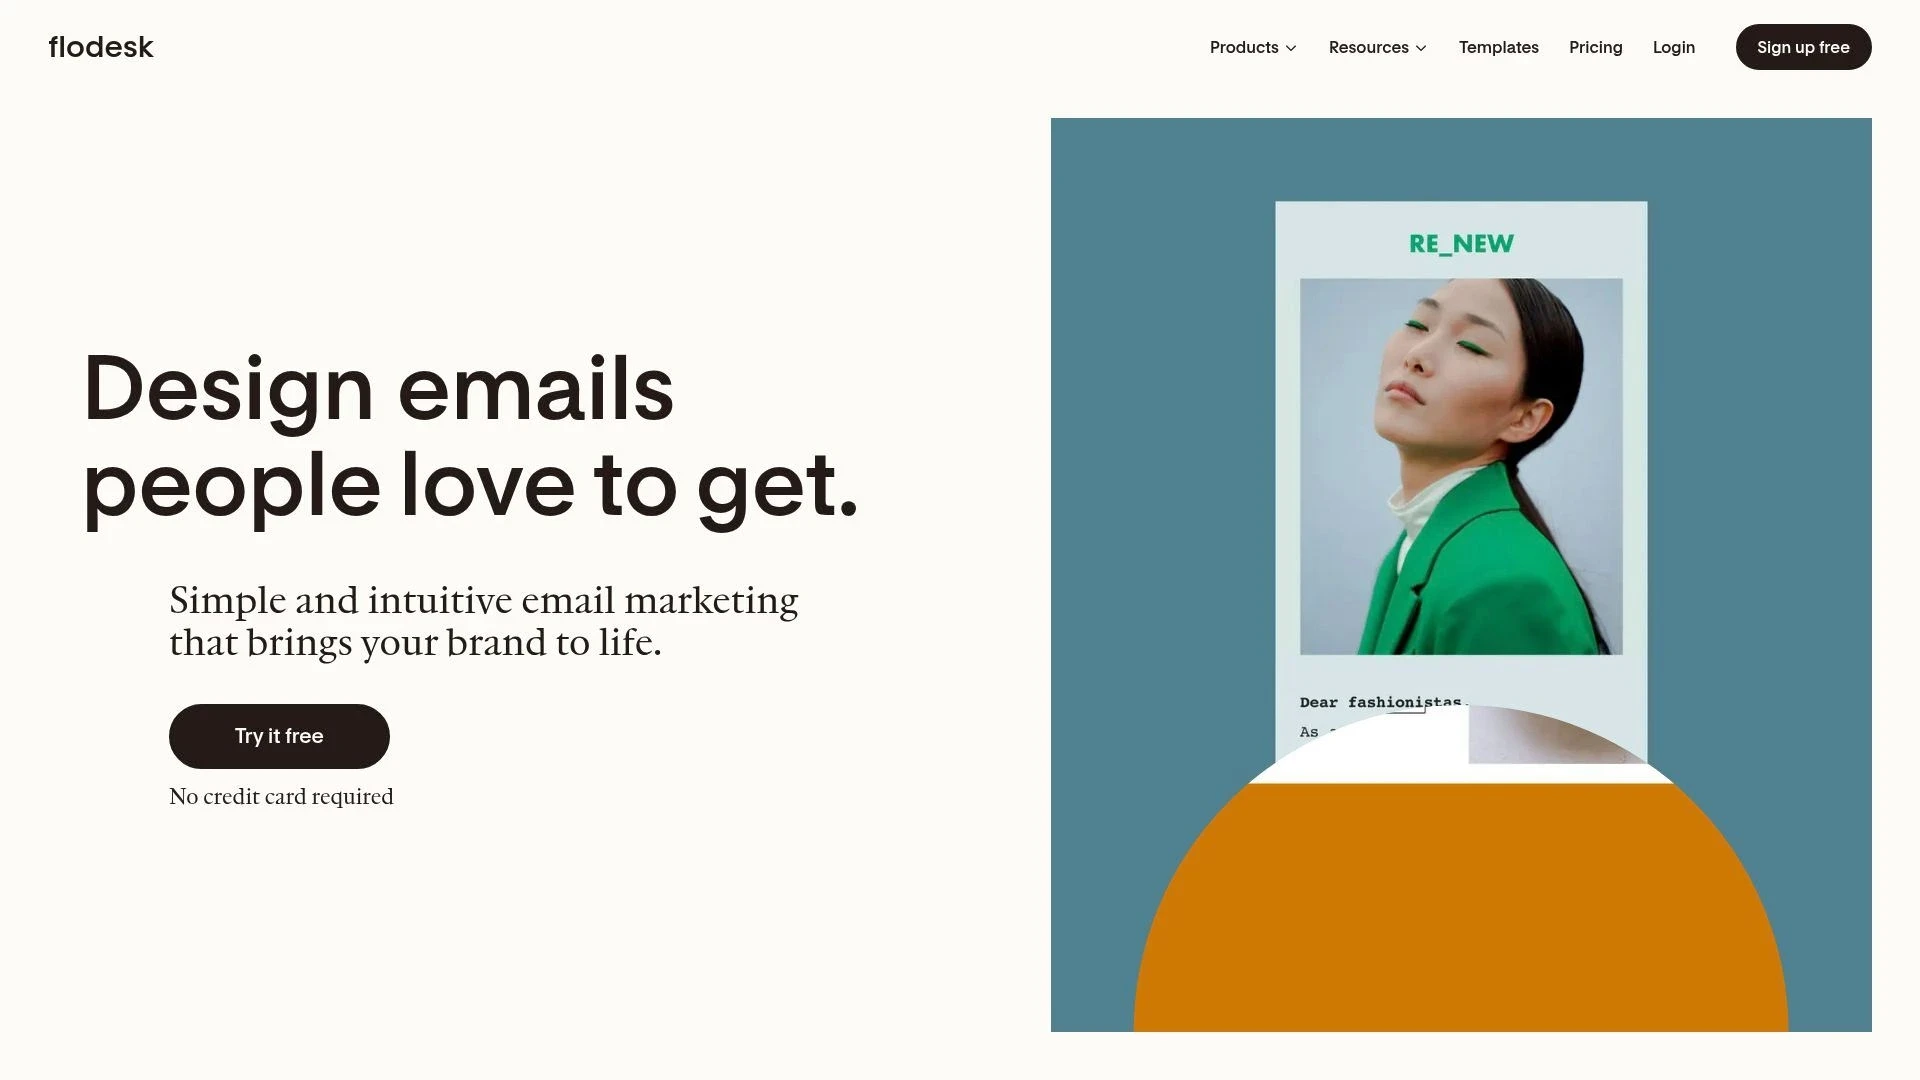This screenshot has height=1080, width=1920.
Task: Click the Login button
Action: [1673, 46]
